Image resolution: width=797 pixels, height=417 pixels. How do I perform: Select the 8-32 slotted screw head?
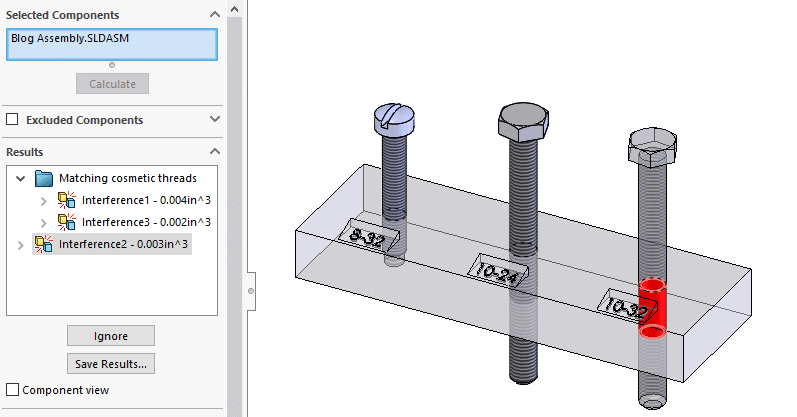pyautogui.click(x=394, y=120)
